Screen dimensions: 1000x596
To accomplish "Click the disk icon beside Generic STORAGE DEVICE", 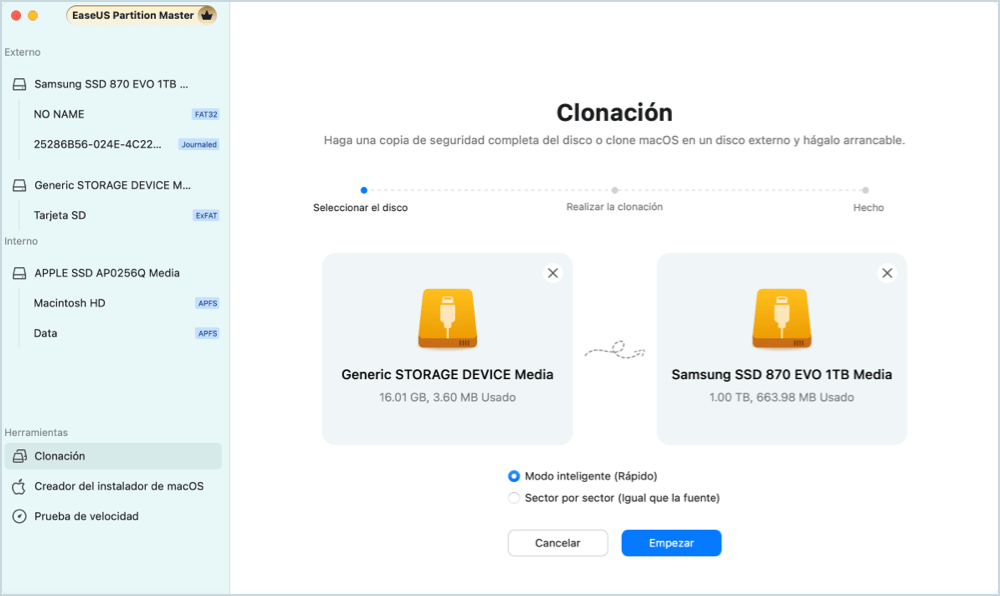I will tap(20, 185).
